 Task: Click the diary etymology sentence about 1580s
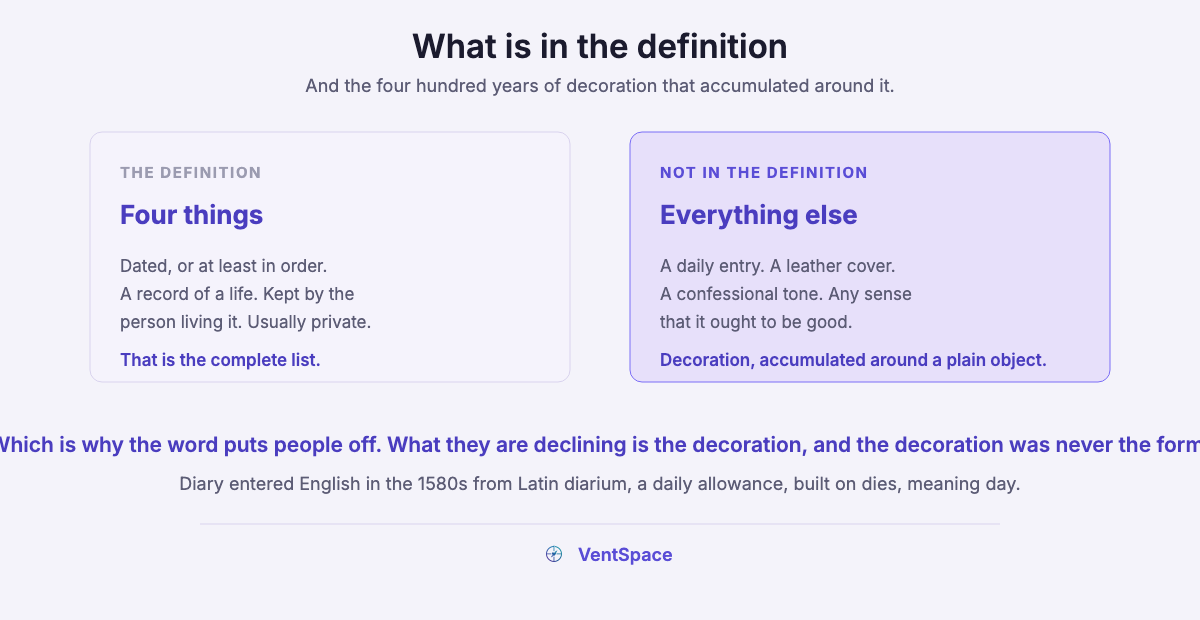[600, 484]
